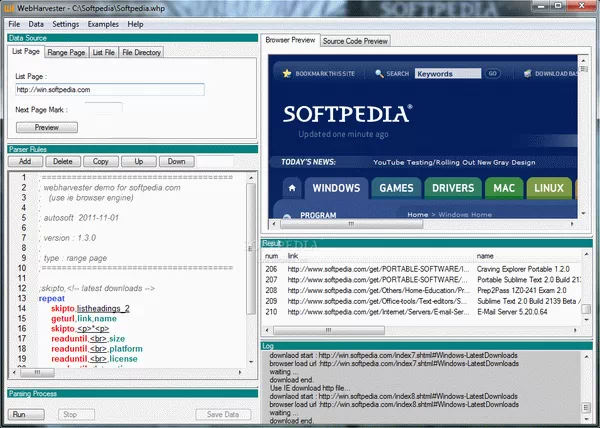Click the bookmark star icon on Softpedia page

tap(287, 74)
